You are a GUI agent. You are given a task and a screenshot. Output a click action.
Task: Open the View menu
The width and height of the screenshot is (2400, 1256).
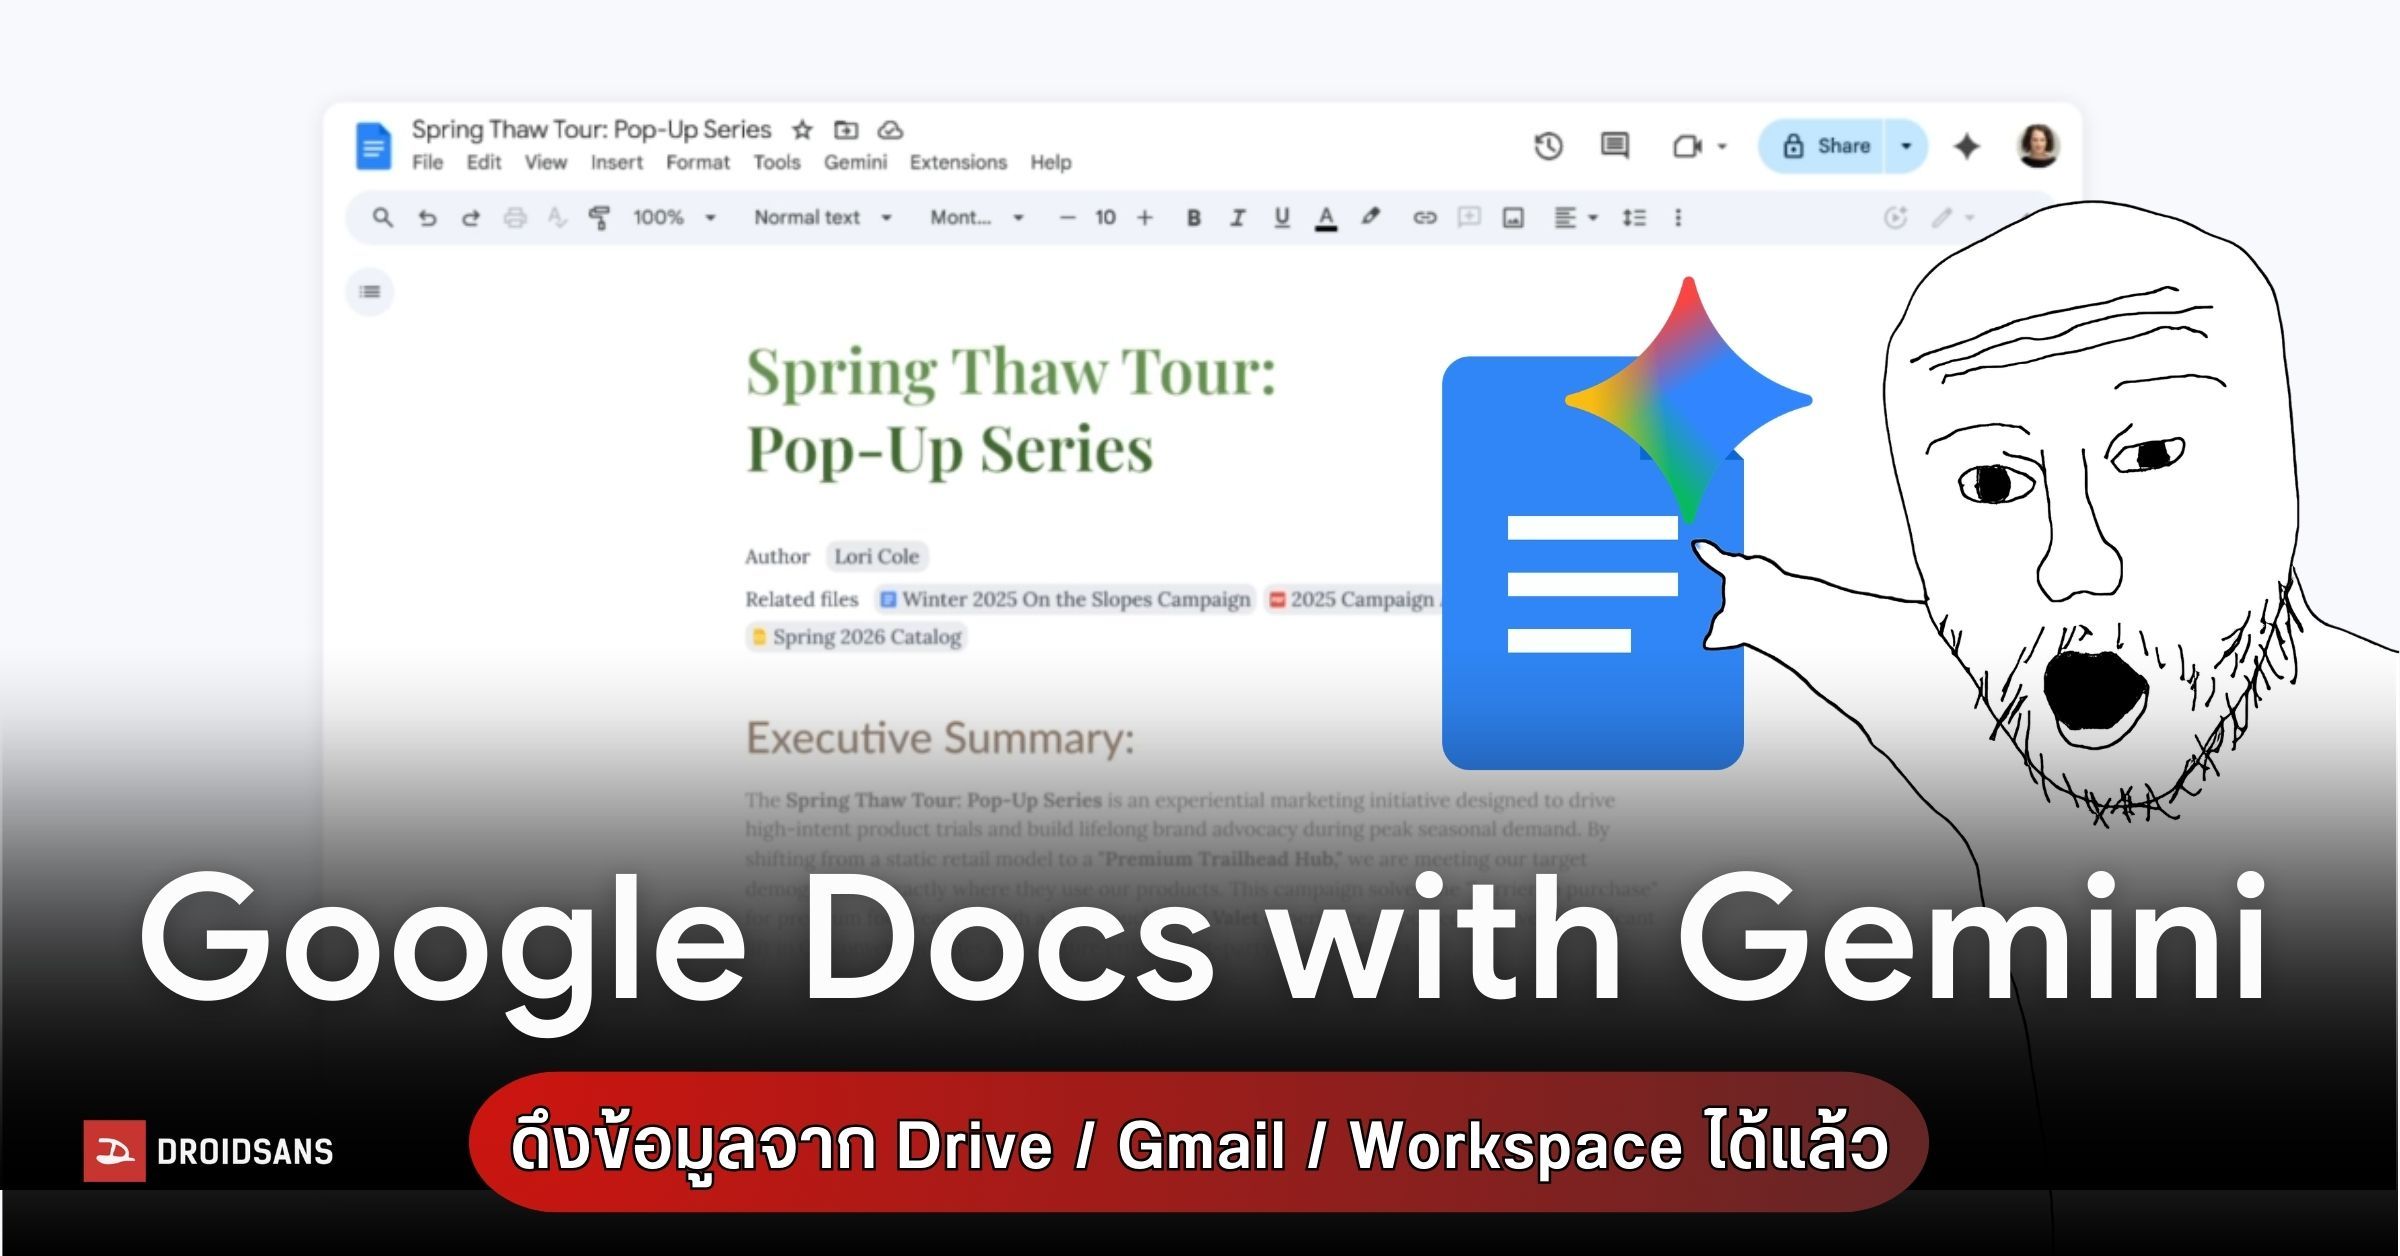click(x=546, y=162)
